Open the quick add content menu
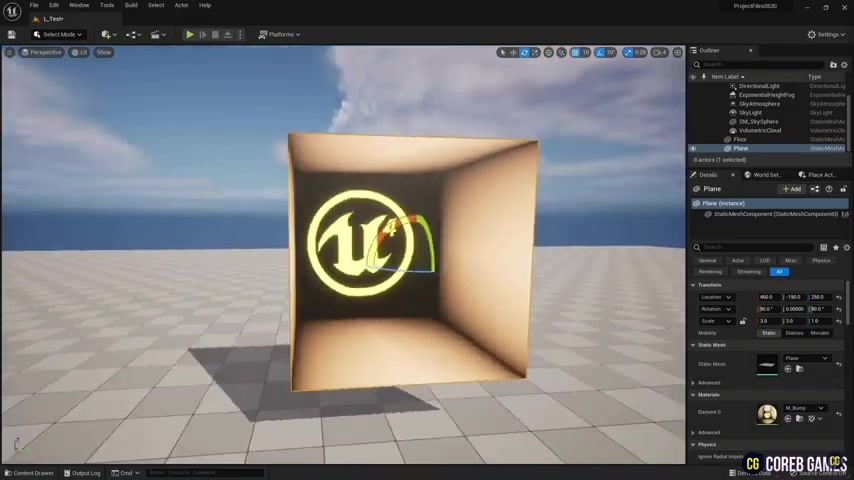Image resolution: width=854 pixels, height=480 pixels. click(109, 34)
